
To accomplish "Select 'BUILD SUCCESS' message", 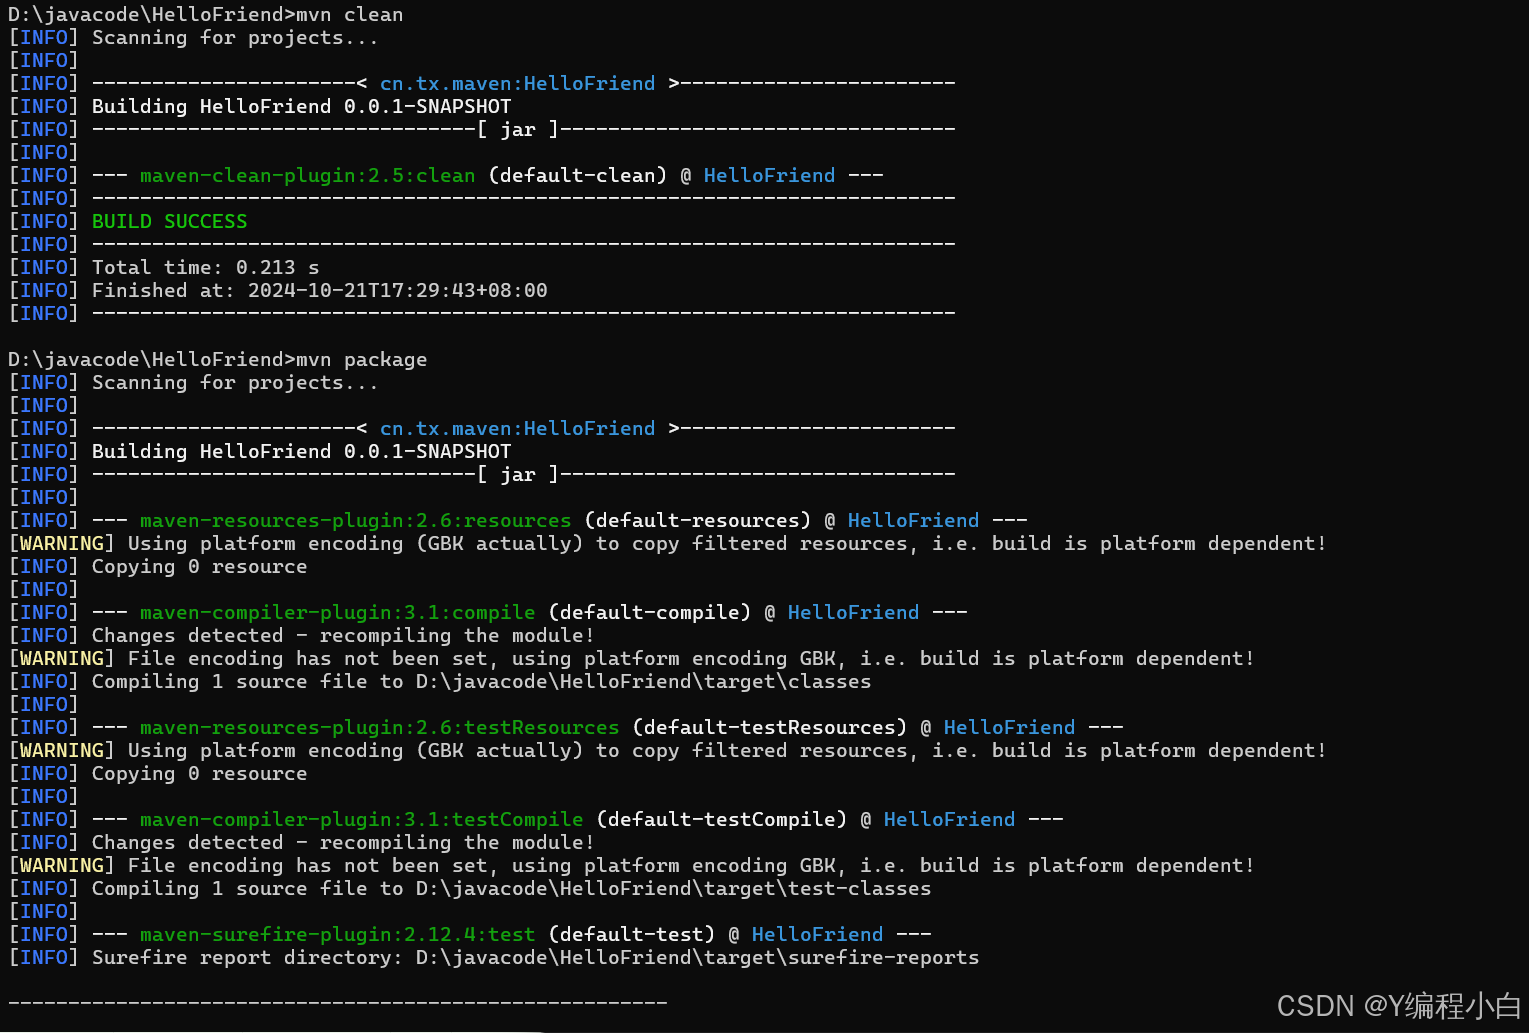I will point(169,222).
